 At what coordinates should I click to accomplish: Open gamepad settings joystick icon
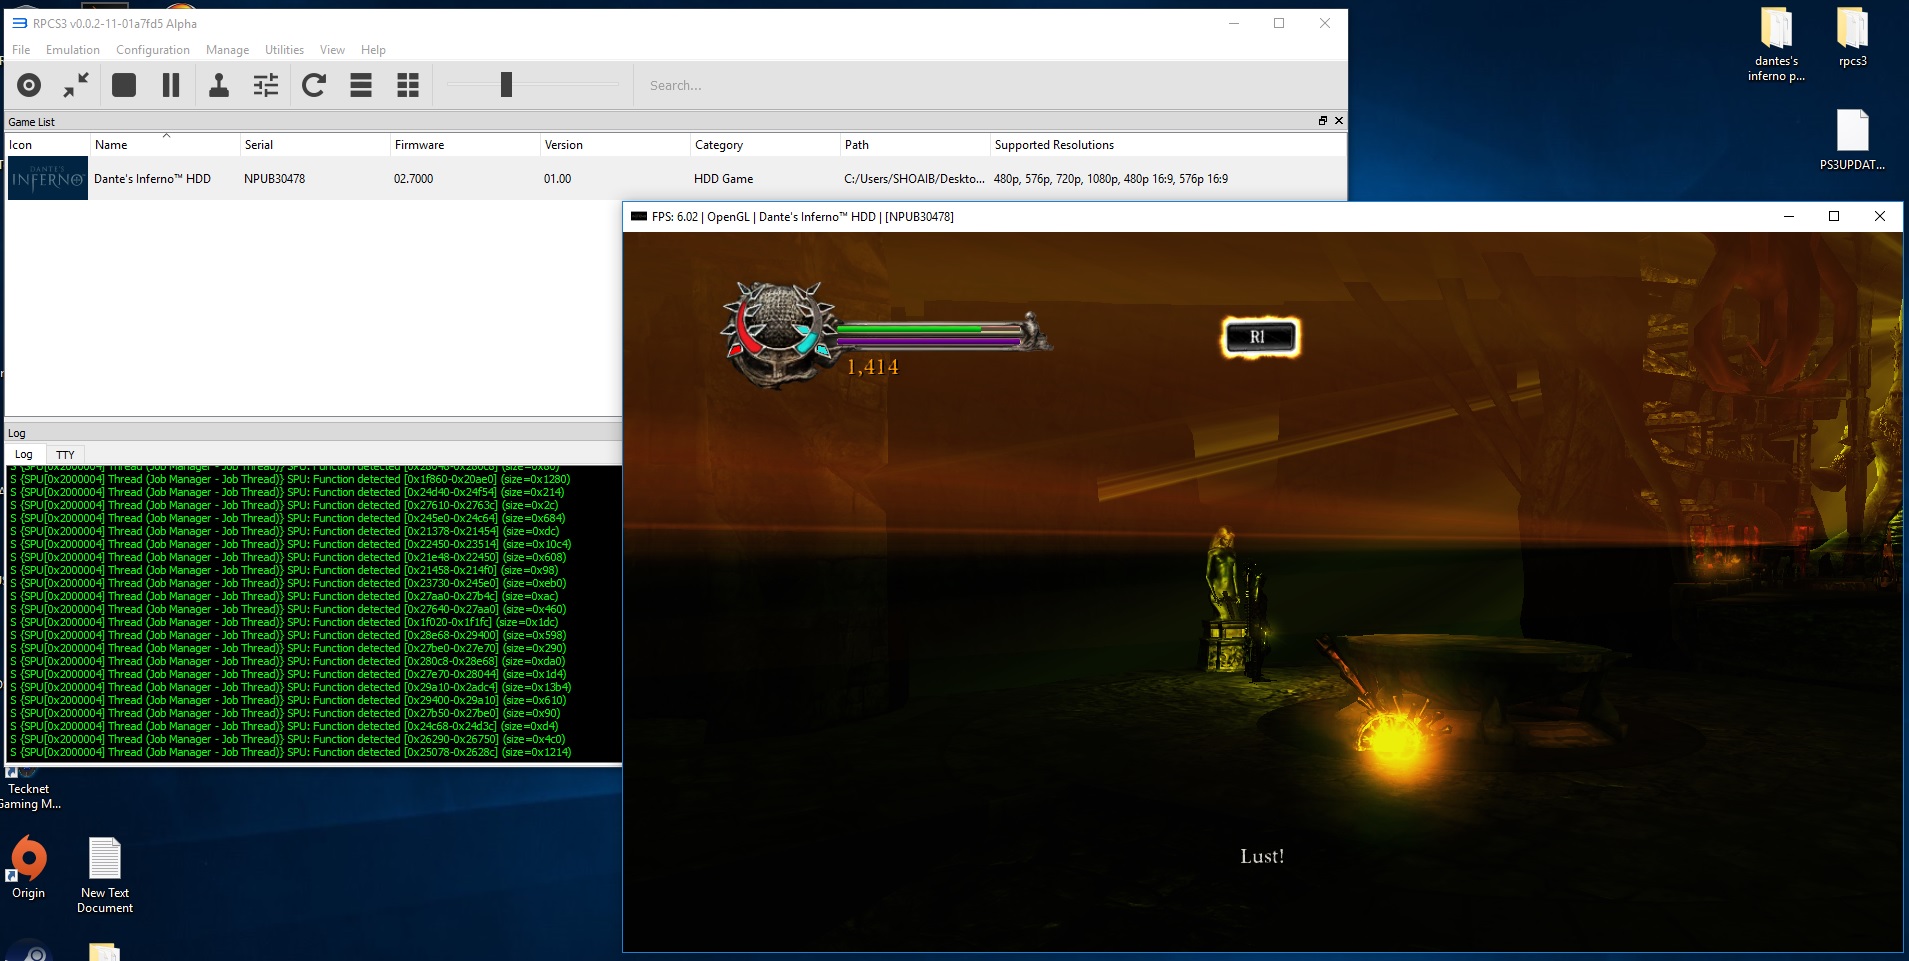click(218, 86)
